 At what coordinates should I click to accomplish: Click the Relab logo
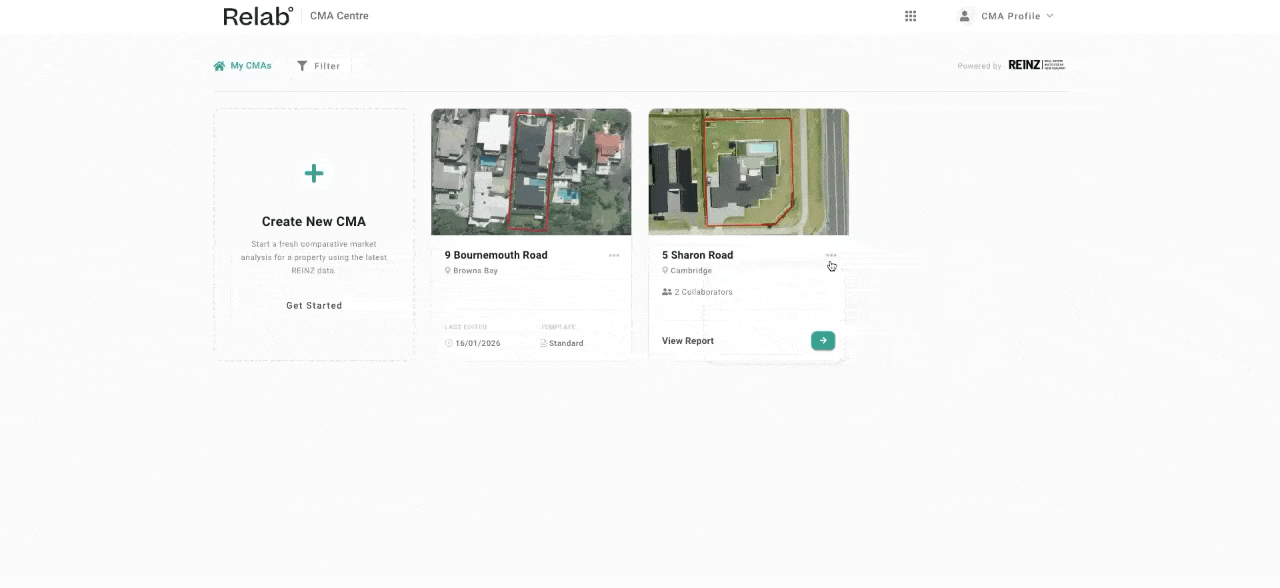pos(258,16)
